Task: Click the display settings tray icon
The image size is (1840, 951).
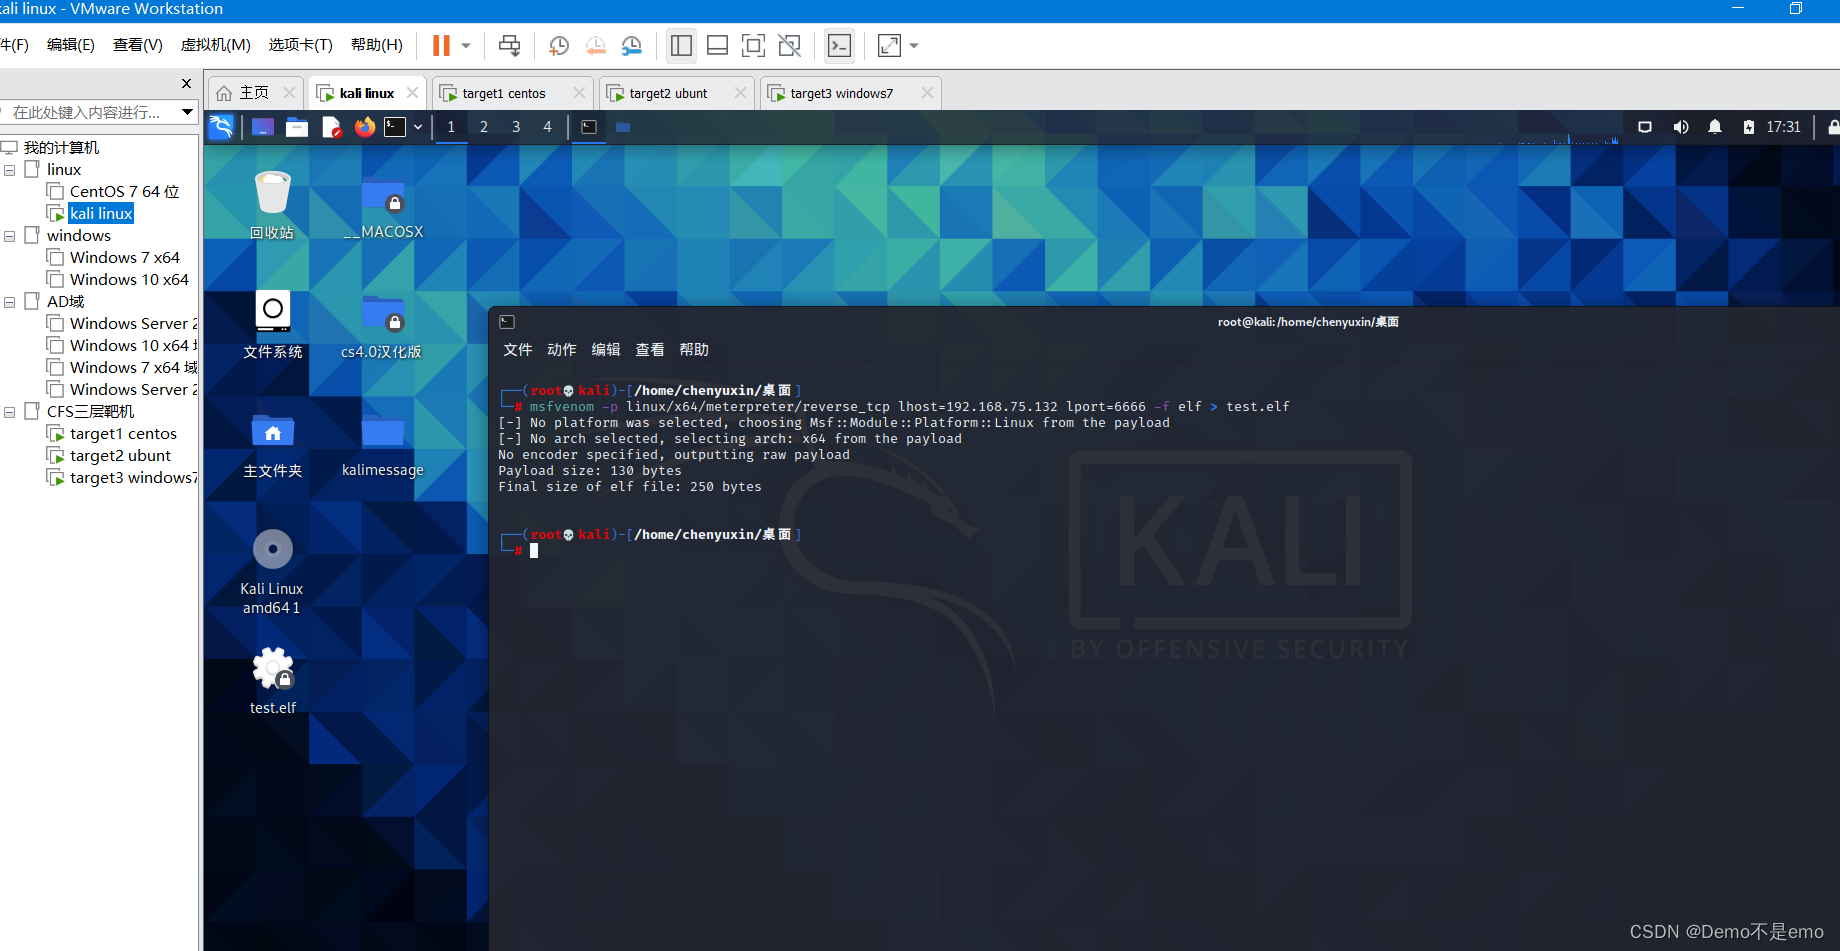Action: click(x=1645, y=127)
